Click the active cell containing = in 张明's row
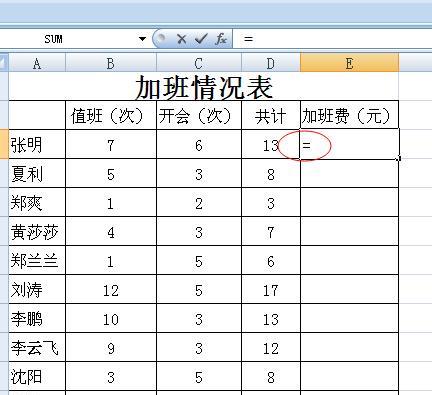This screenshot has height=395, width=432. pyautogui.click(x=349, y=144)
